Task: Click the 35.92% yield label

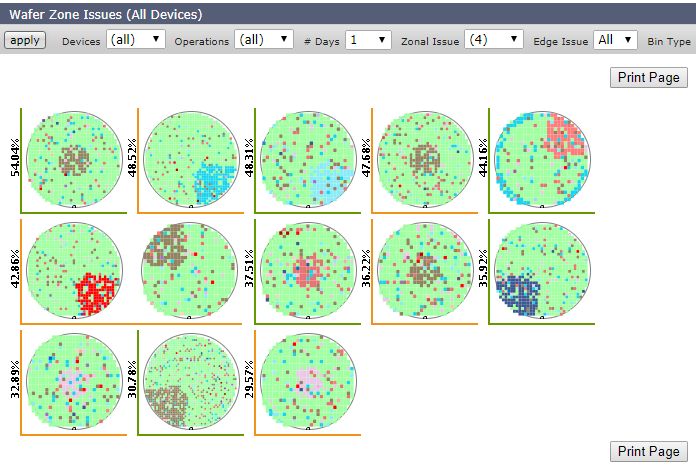Action: [x=483, y=269]
